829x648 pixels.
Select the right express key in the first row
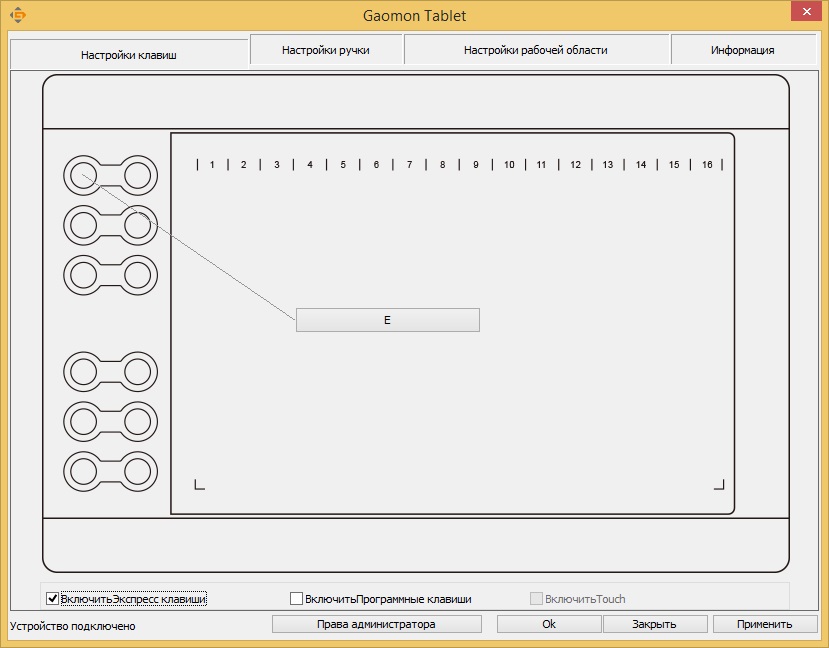click(137, 175)
